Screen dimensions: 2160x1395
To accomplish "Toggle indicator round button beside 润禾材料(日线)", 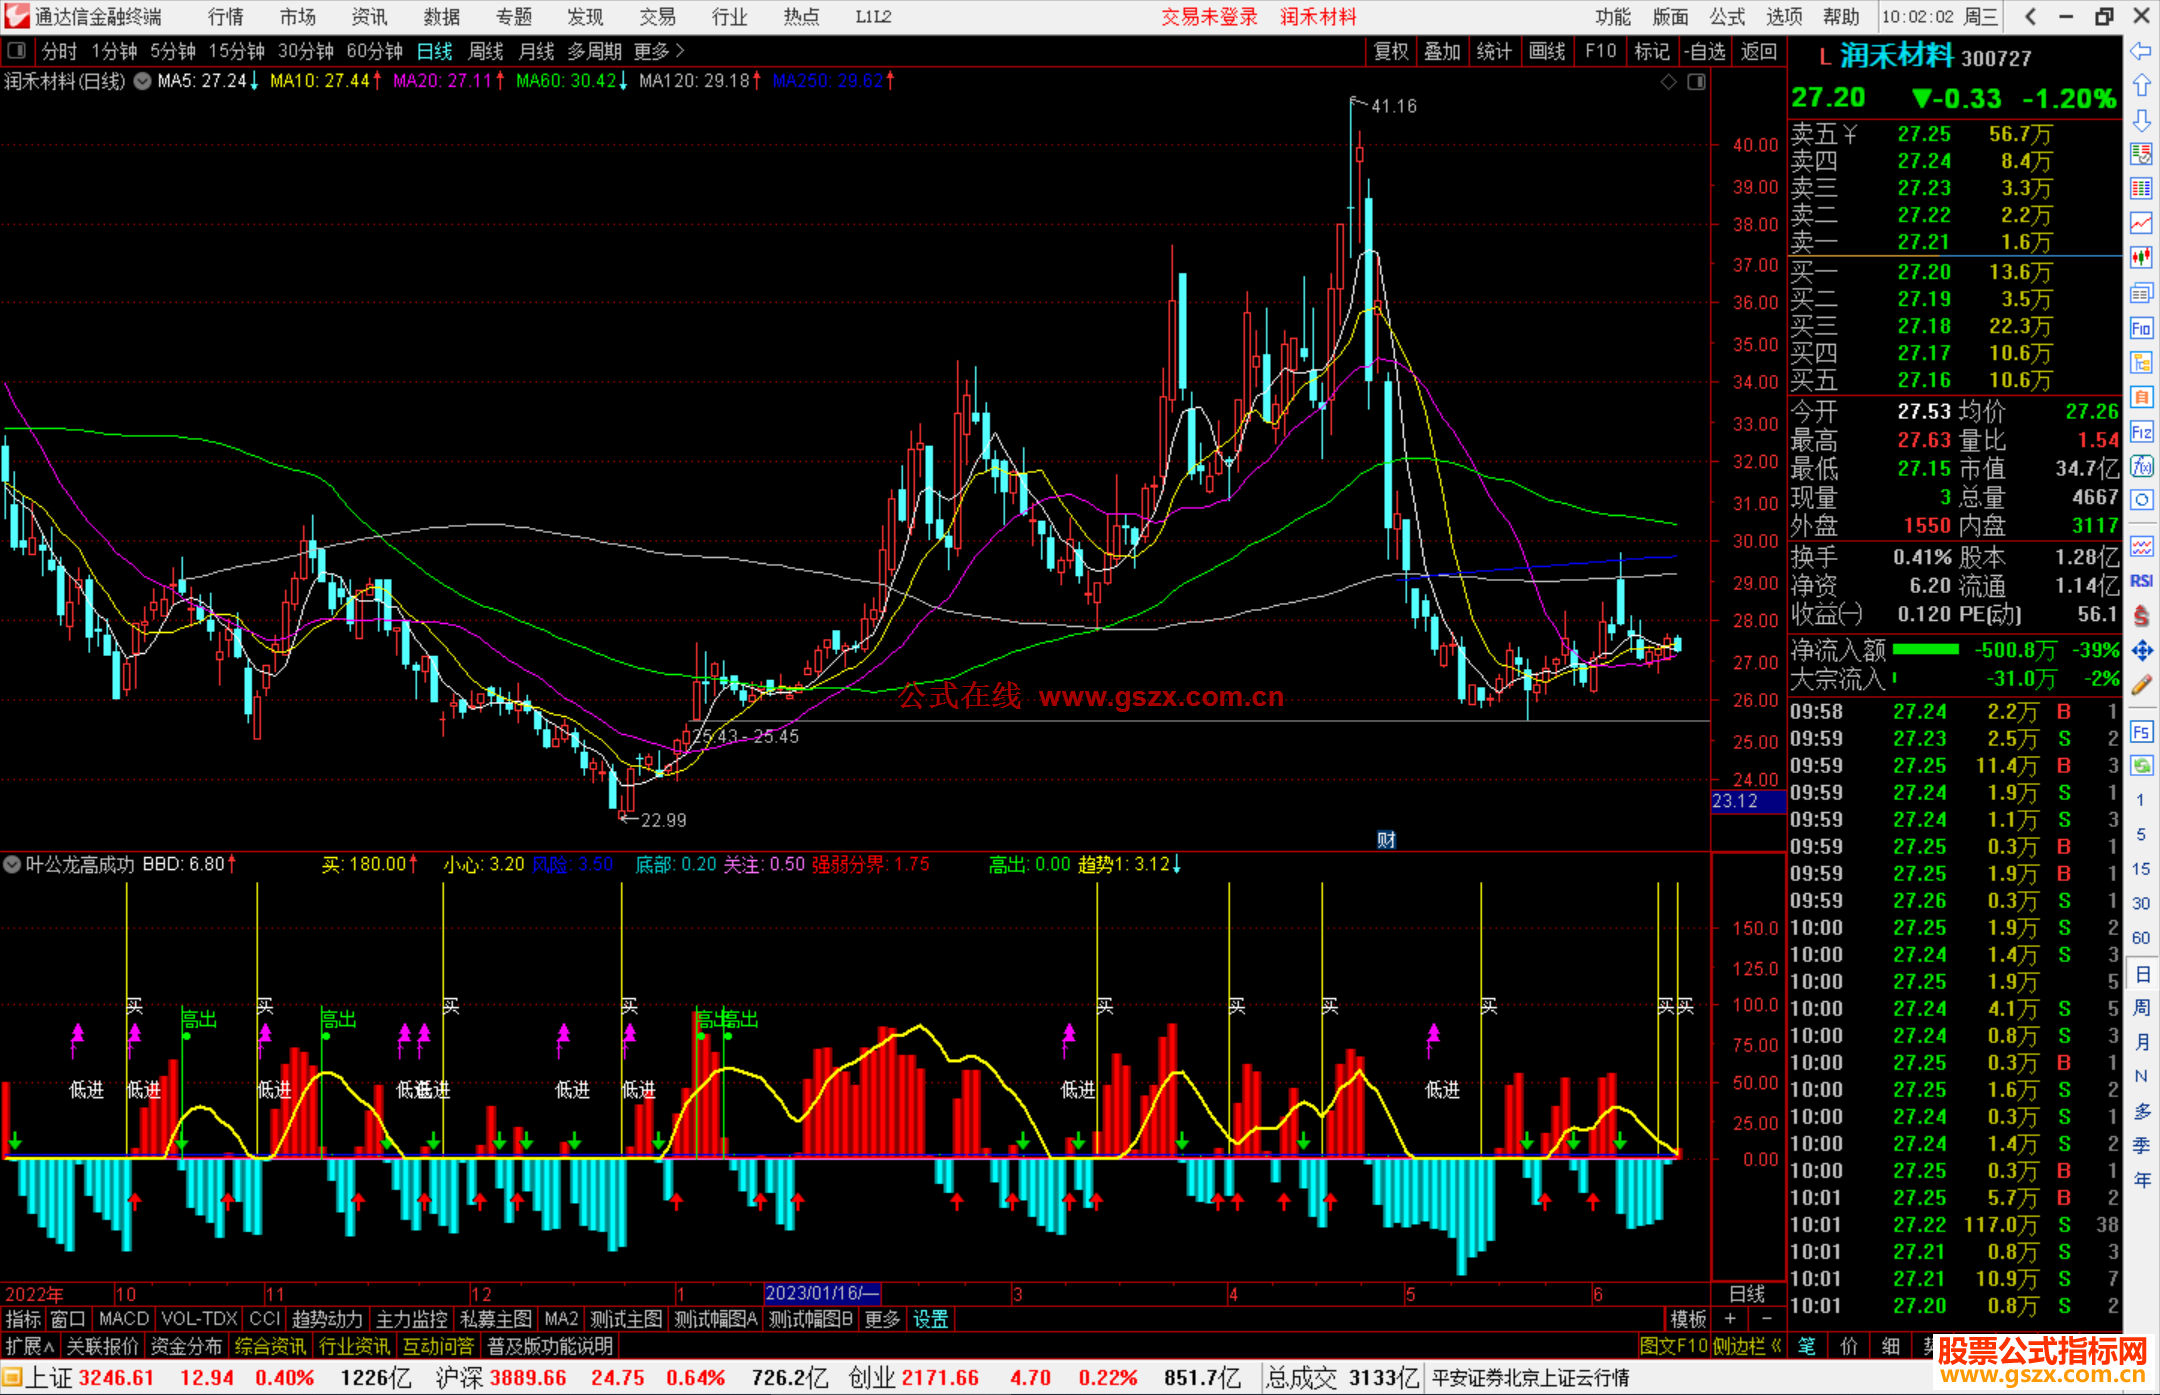I will tap(143, 81).
